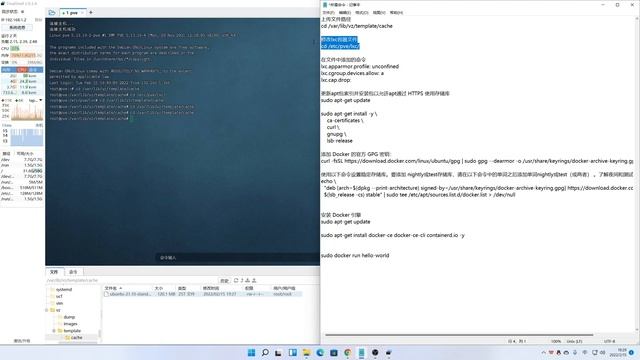640x360 pixels.
Task: Click the download icon in file panel toolbar
Action: (248, 280)
